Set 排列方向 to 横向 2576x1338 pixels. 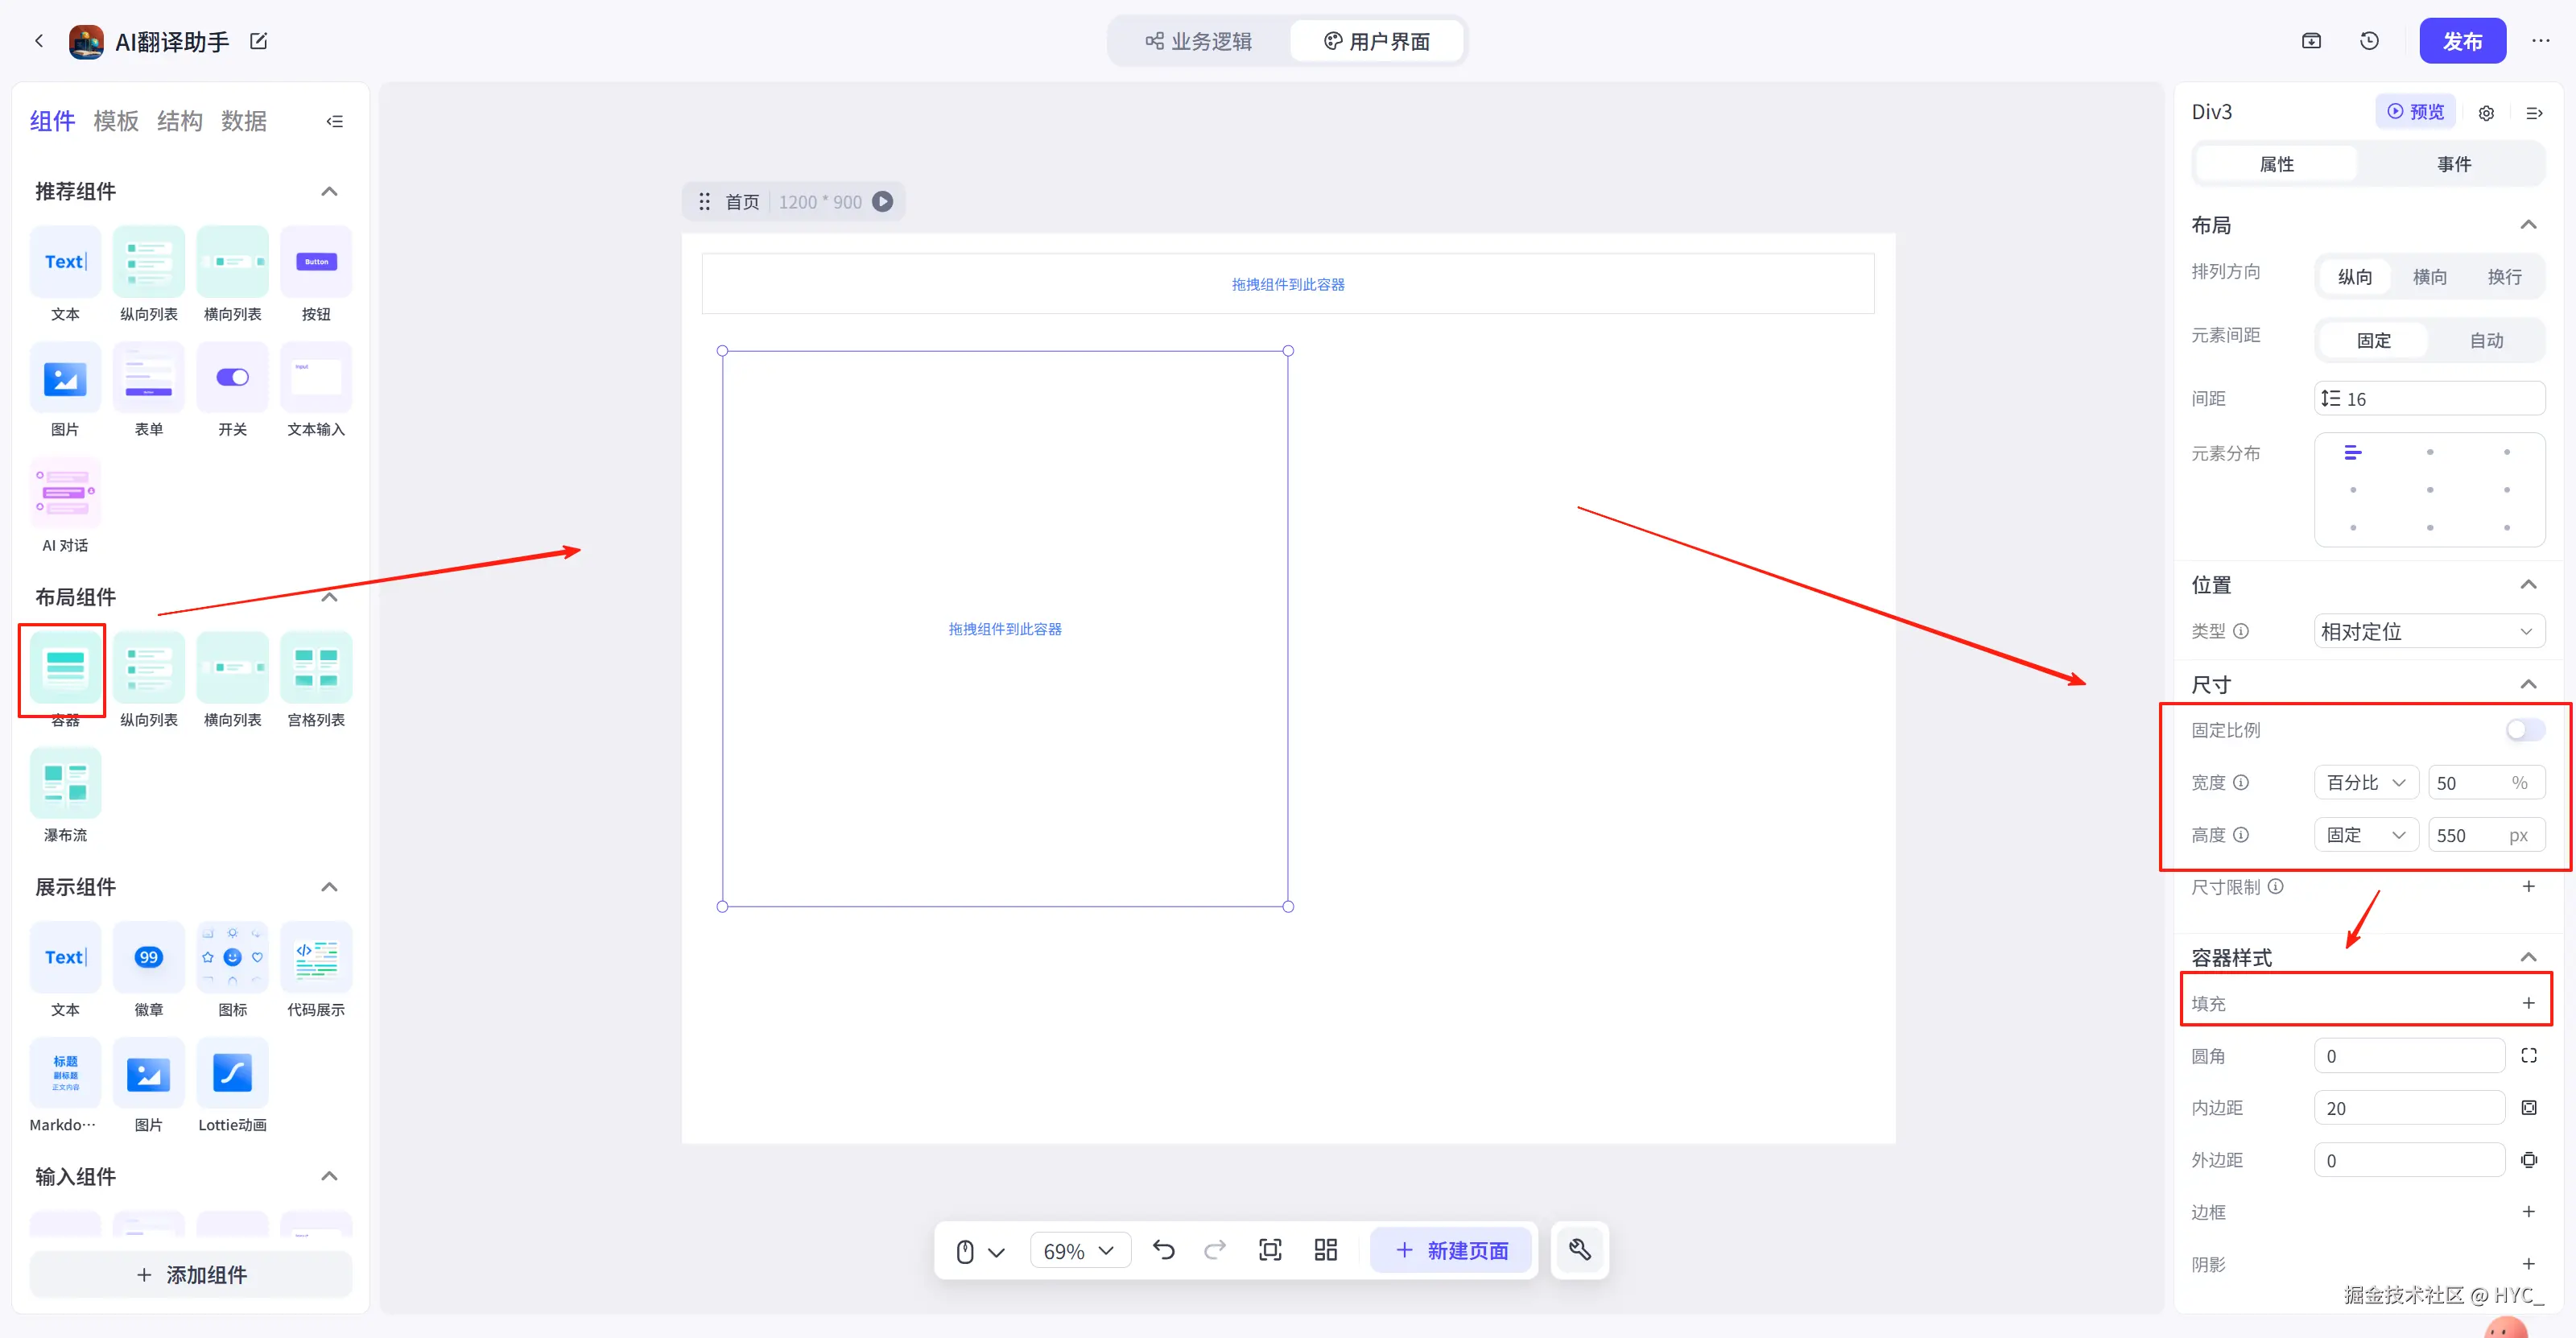point(2429,276)
